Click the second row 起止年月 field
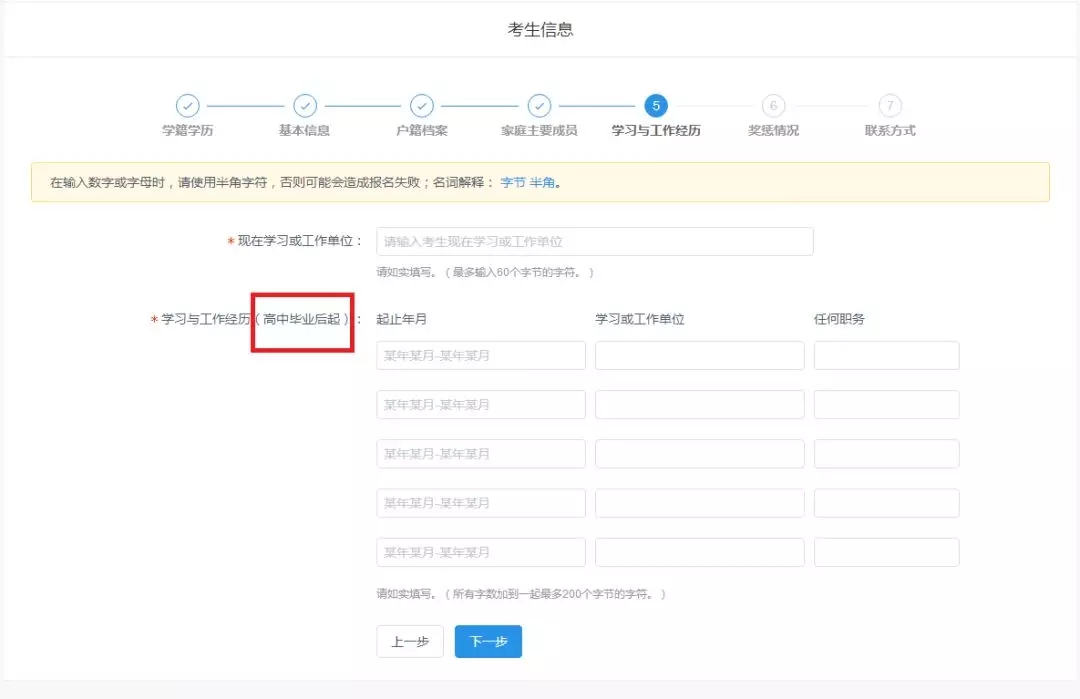This screenshot has width=1080, height=699. (481, 405)
